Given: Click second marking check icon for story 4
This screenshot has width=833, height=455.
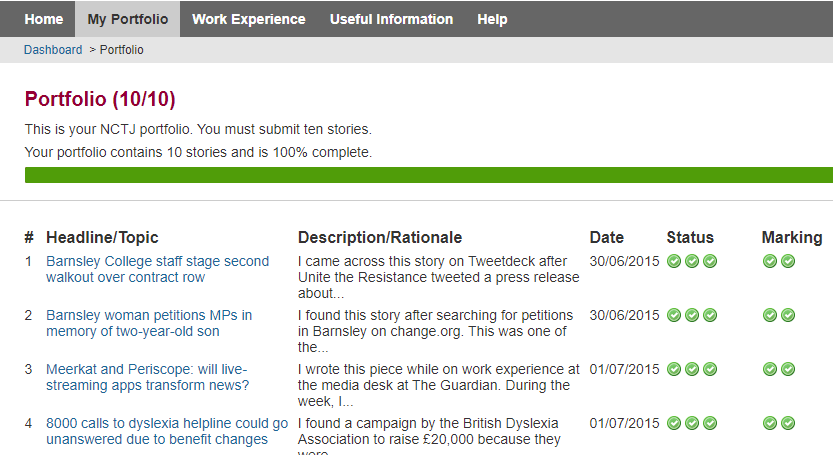Looking at the screenshot, I should click(788, 424).
